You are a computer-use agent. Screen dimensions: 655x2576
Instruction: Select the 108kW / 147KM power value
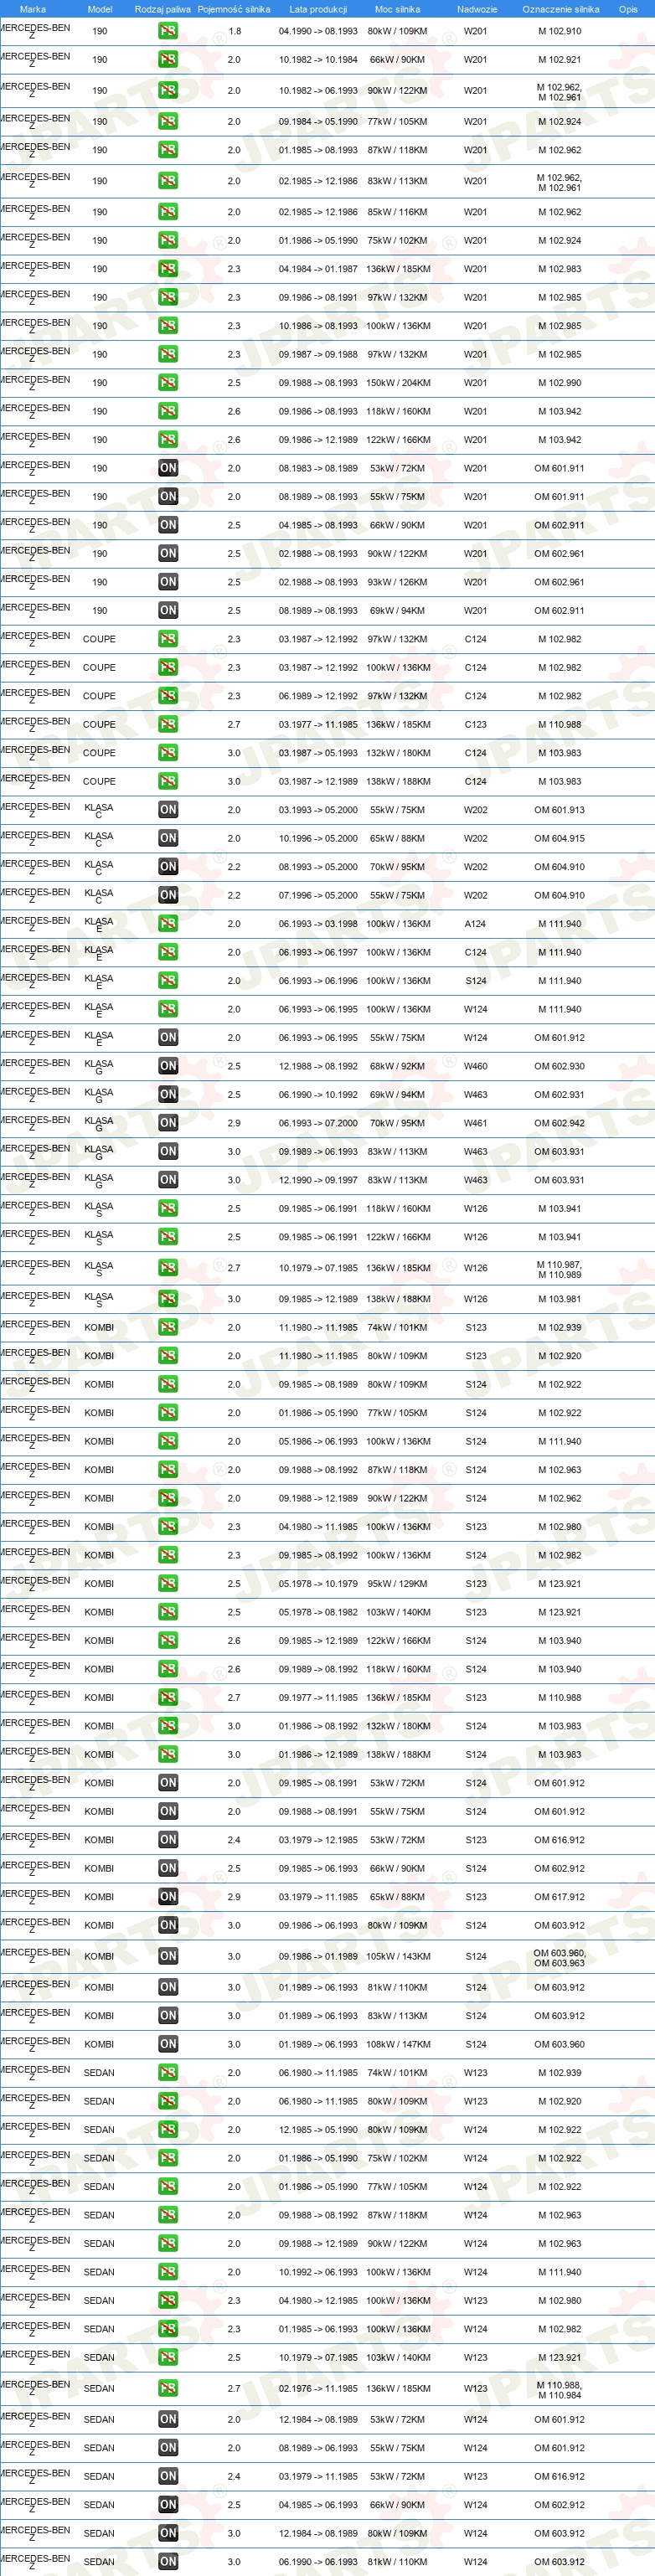(397, 2045)
